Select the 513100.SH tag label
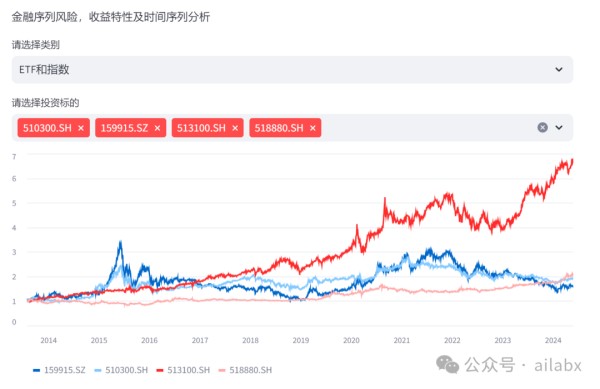 coord(201,128)
